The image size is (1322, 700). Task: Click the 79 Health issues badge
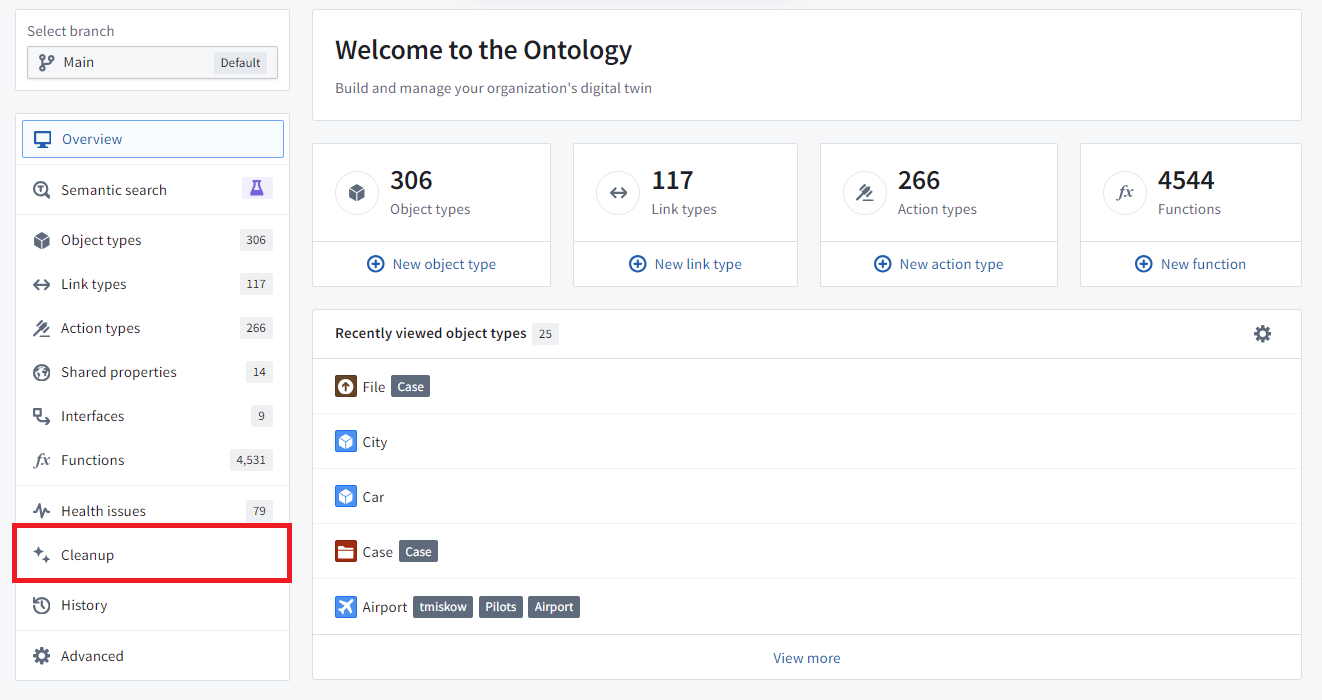(260, 511)
